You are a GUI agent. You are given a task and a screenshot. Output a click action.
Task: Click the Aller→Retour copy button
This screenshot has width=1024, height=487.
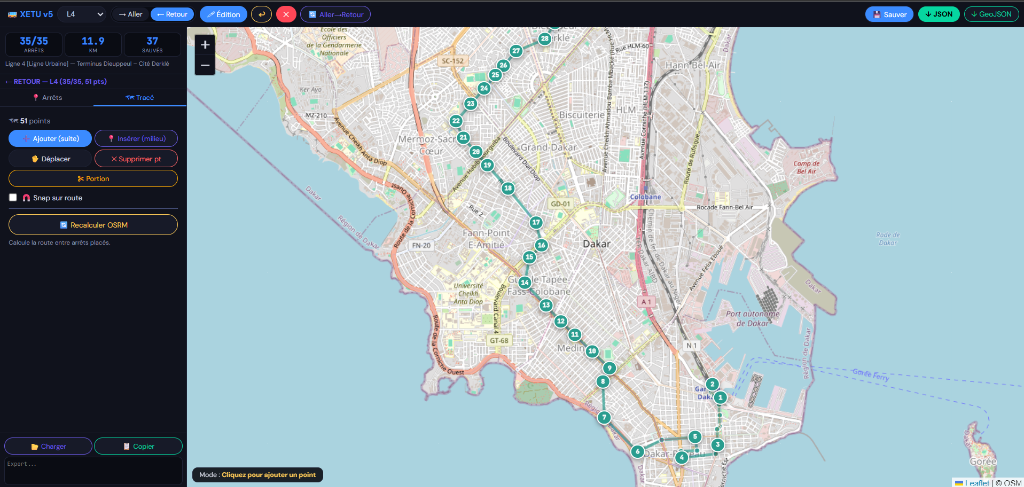[x=336, y=14]
